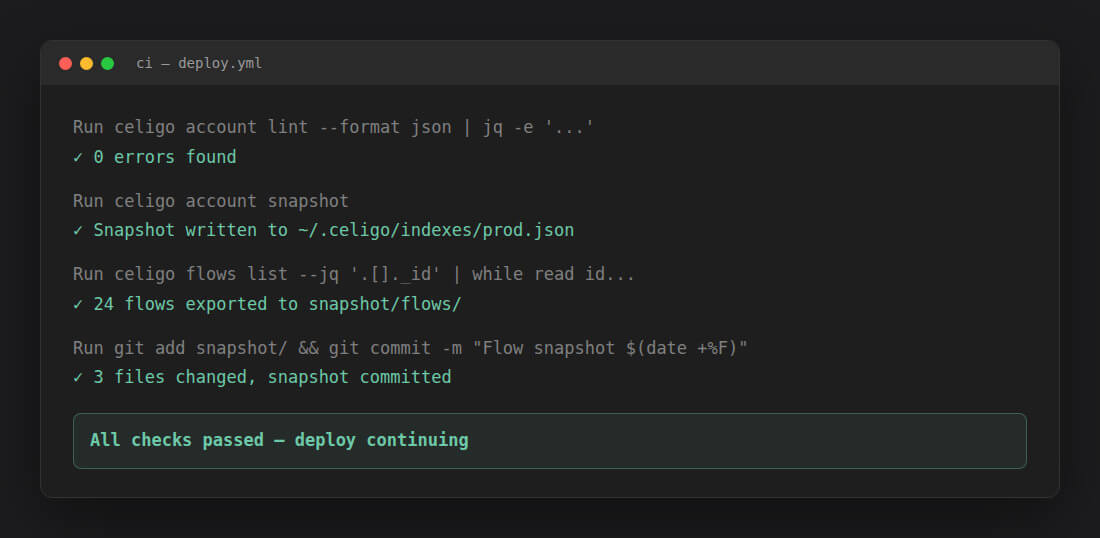
Task: Click the '0 errors found' result line
Action: (x=154, y=157)
